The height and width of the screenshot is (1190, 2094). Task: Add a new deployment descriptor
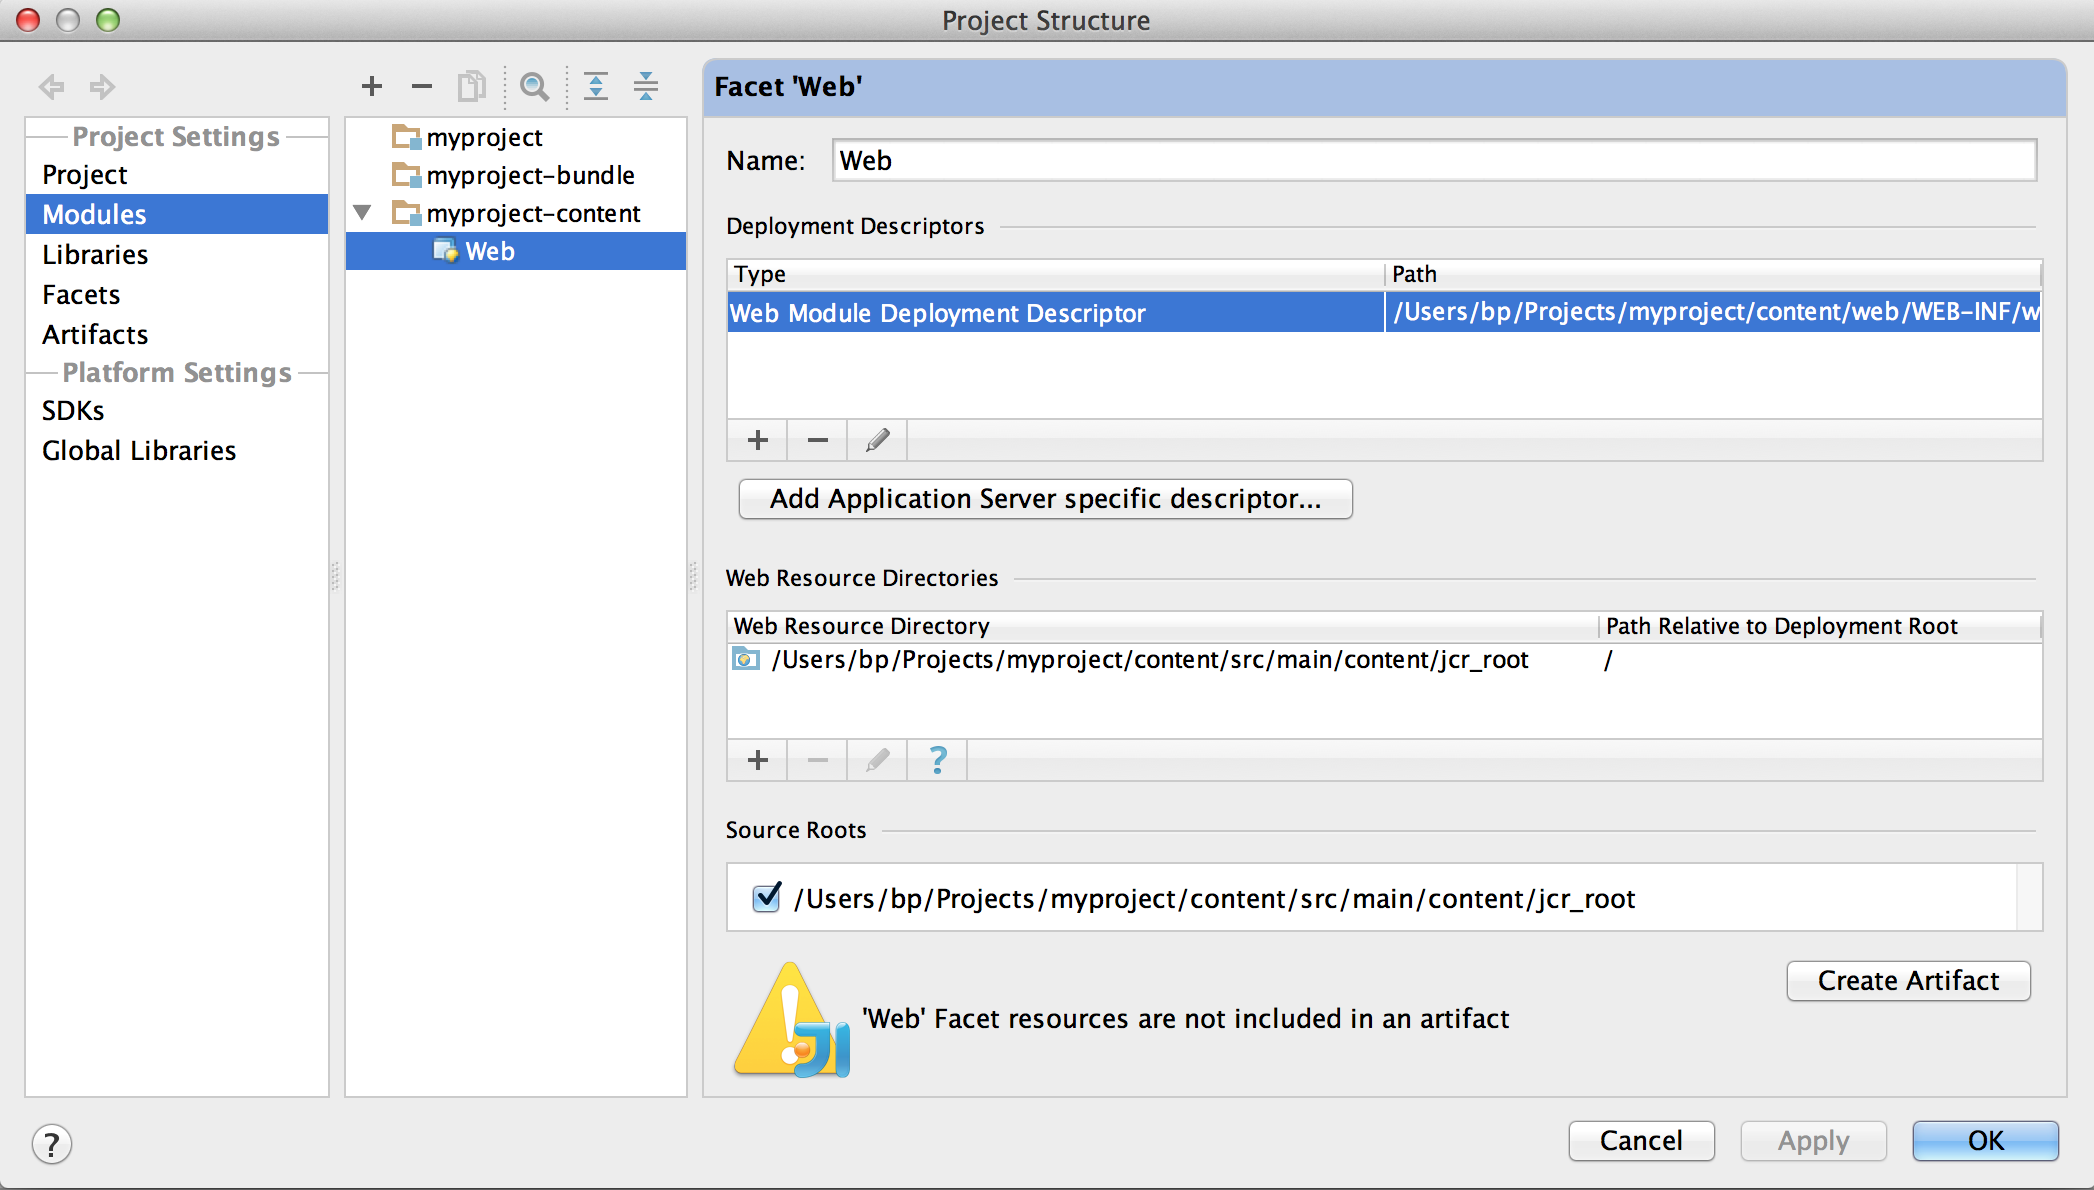click(x=758, y=440)
